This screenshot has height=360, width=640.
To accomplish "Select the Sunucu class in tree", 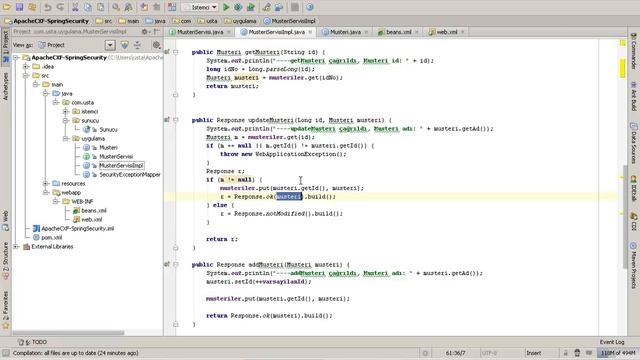I will point(108,129).
